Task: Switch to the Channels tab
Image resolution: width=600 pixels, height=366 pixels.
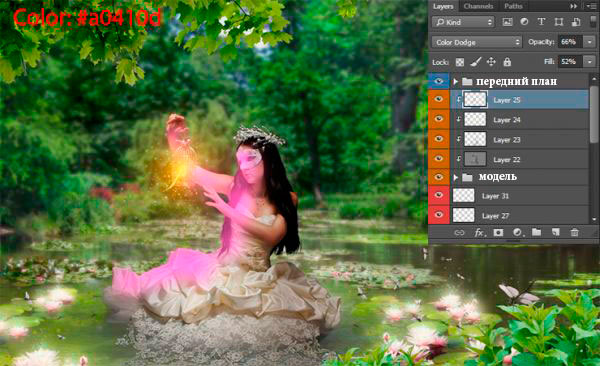Action: [x=478, y=6]
